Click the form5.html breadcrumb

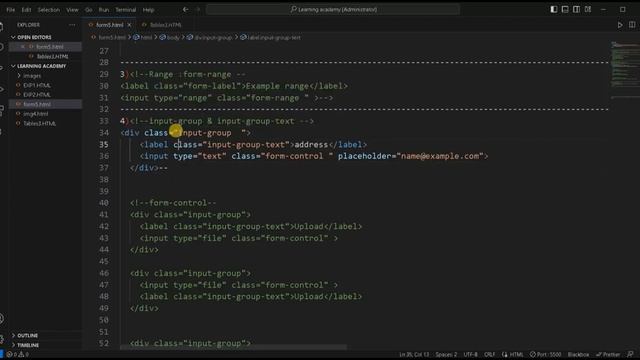[109, 38]
